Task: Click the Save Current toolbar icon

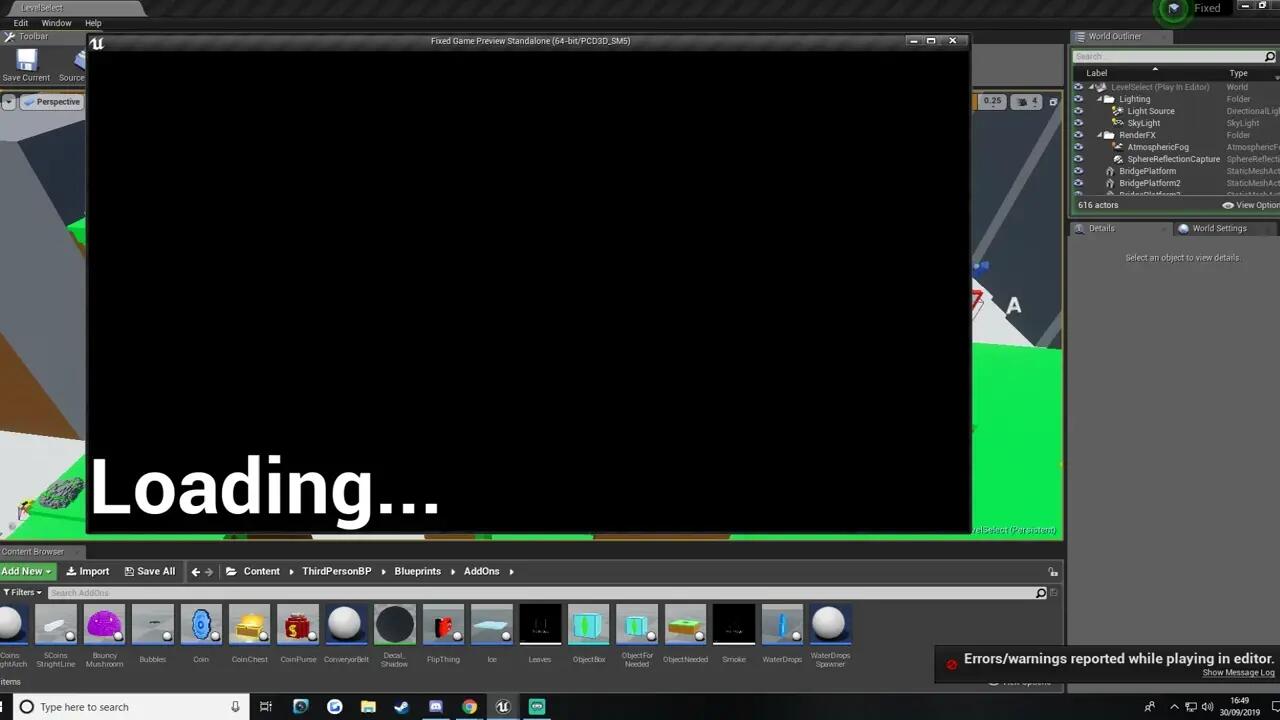Action: pos(26,65)
